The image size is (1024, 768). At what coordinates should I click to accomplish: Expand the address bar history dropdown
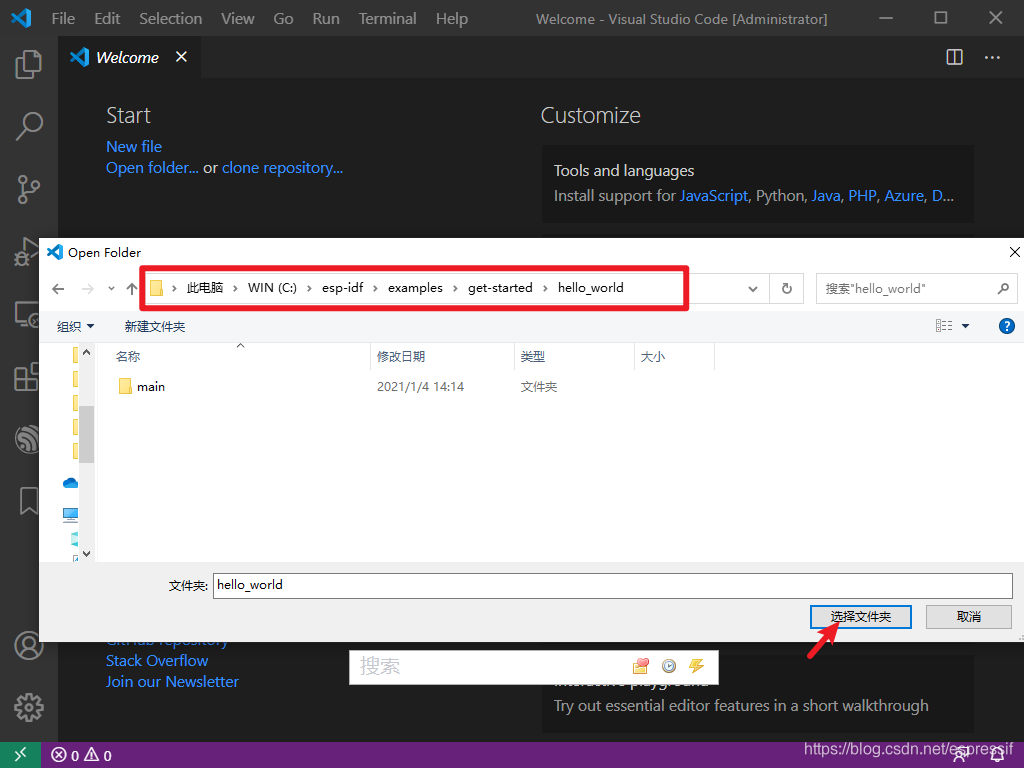[753, 289]
